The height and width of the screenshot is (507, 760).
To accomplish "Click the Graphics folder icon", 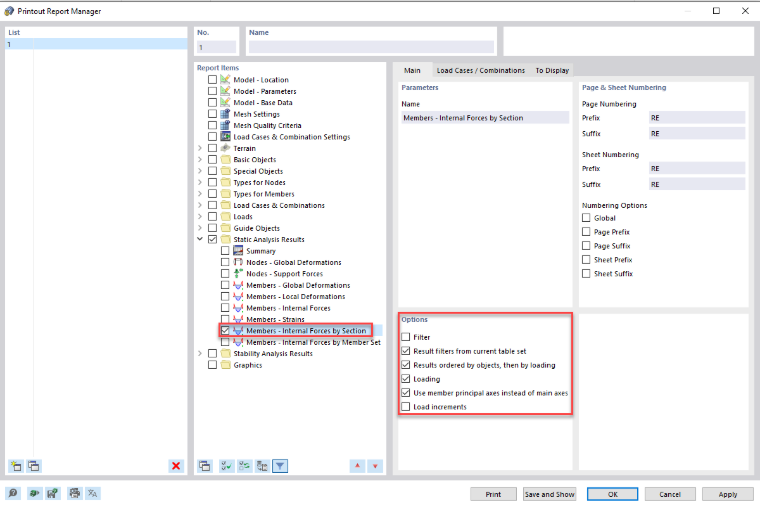I will coord(225,365).
